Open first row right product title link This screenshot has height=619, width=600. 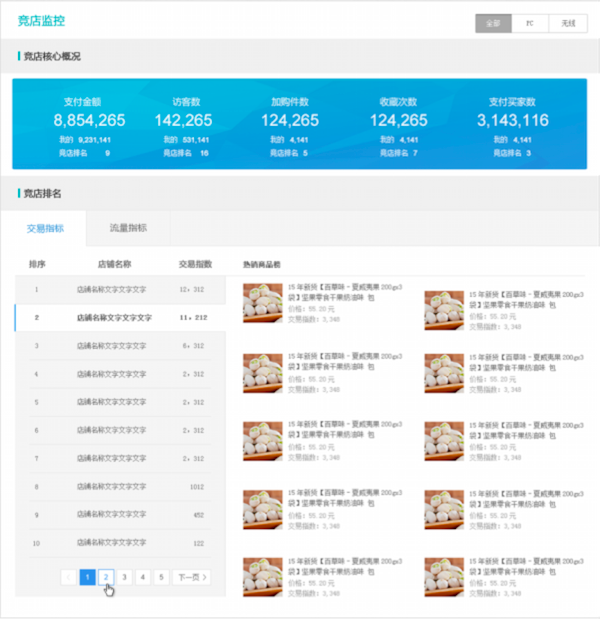527,300
